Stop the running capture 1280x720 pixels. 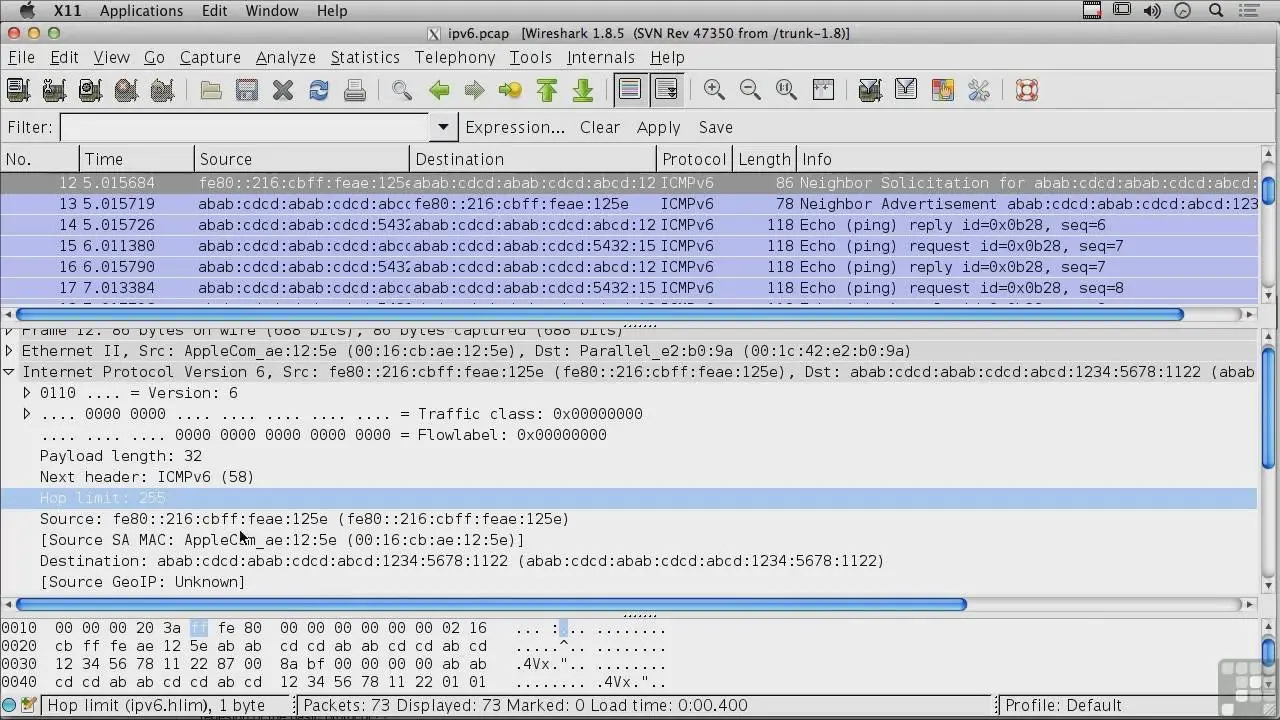click(126, 90)
